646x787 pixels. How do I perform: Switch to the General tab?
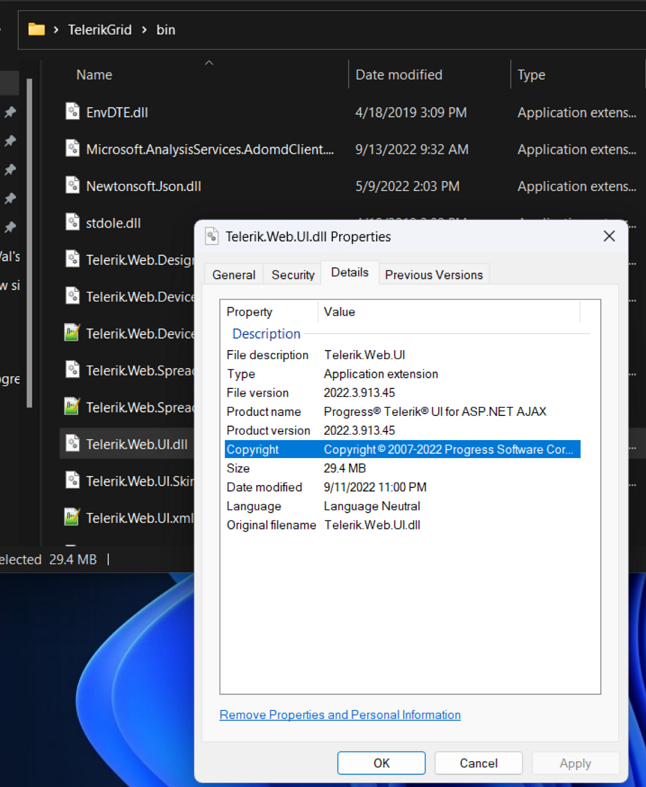tap(234, 275)
